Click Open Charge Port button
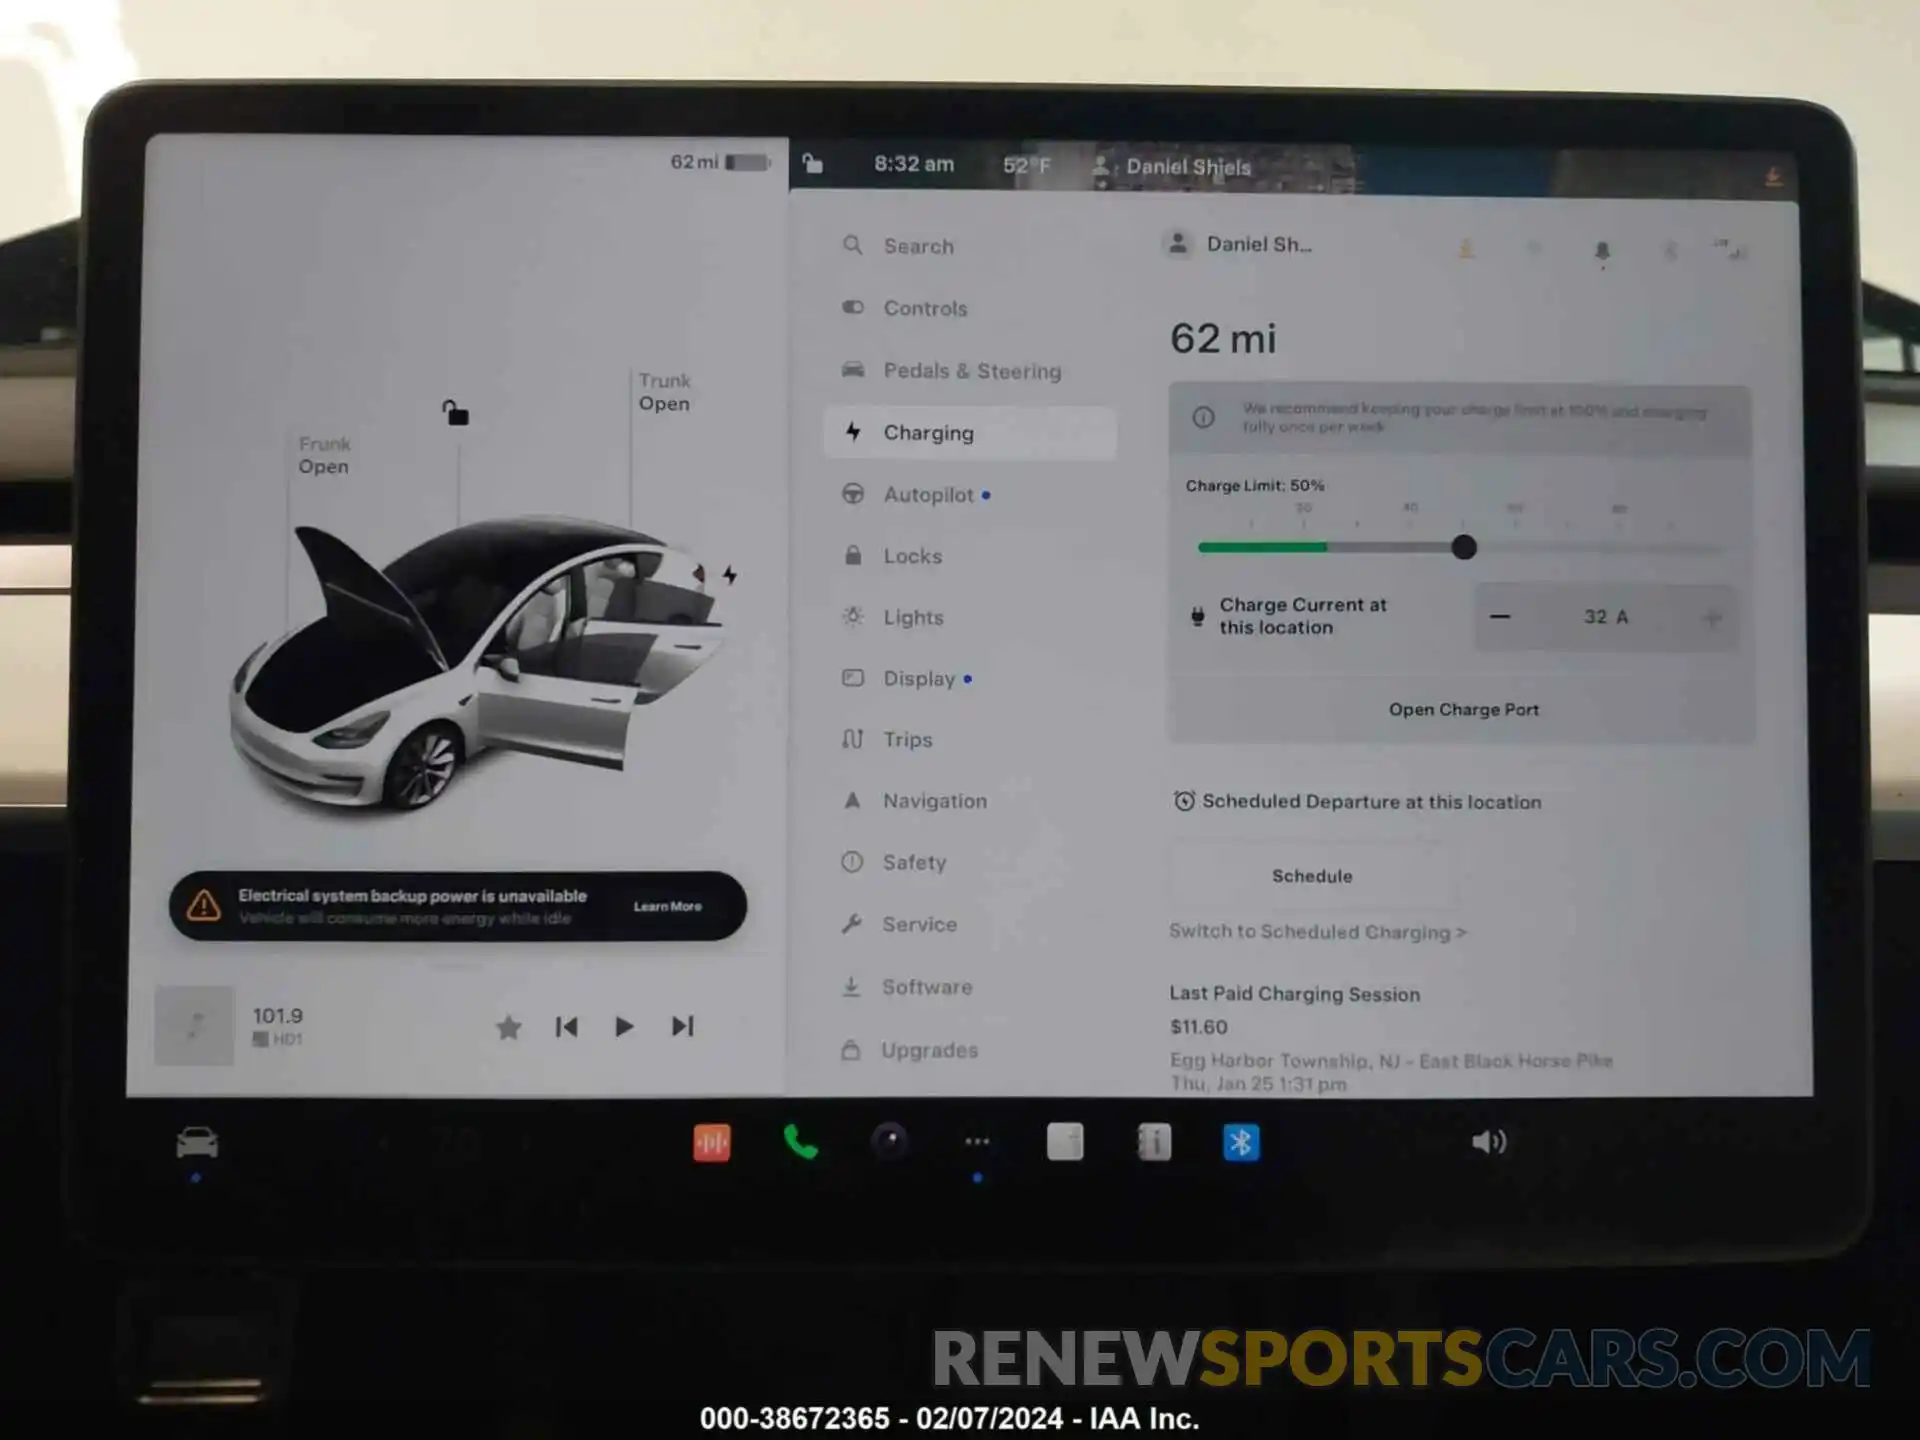 (x=1462, y=708)
